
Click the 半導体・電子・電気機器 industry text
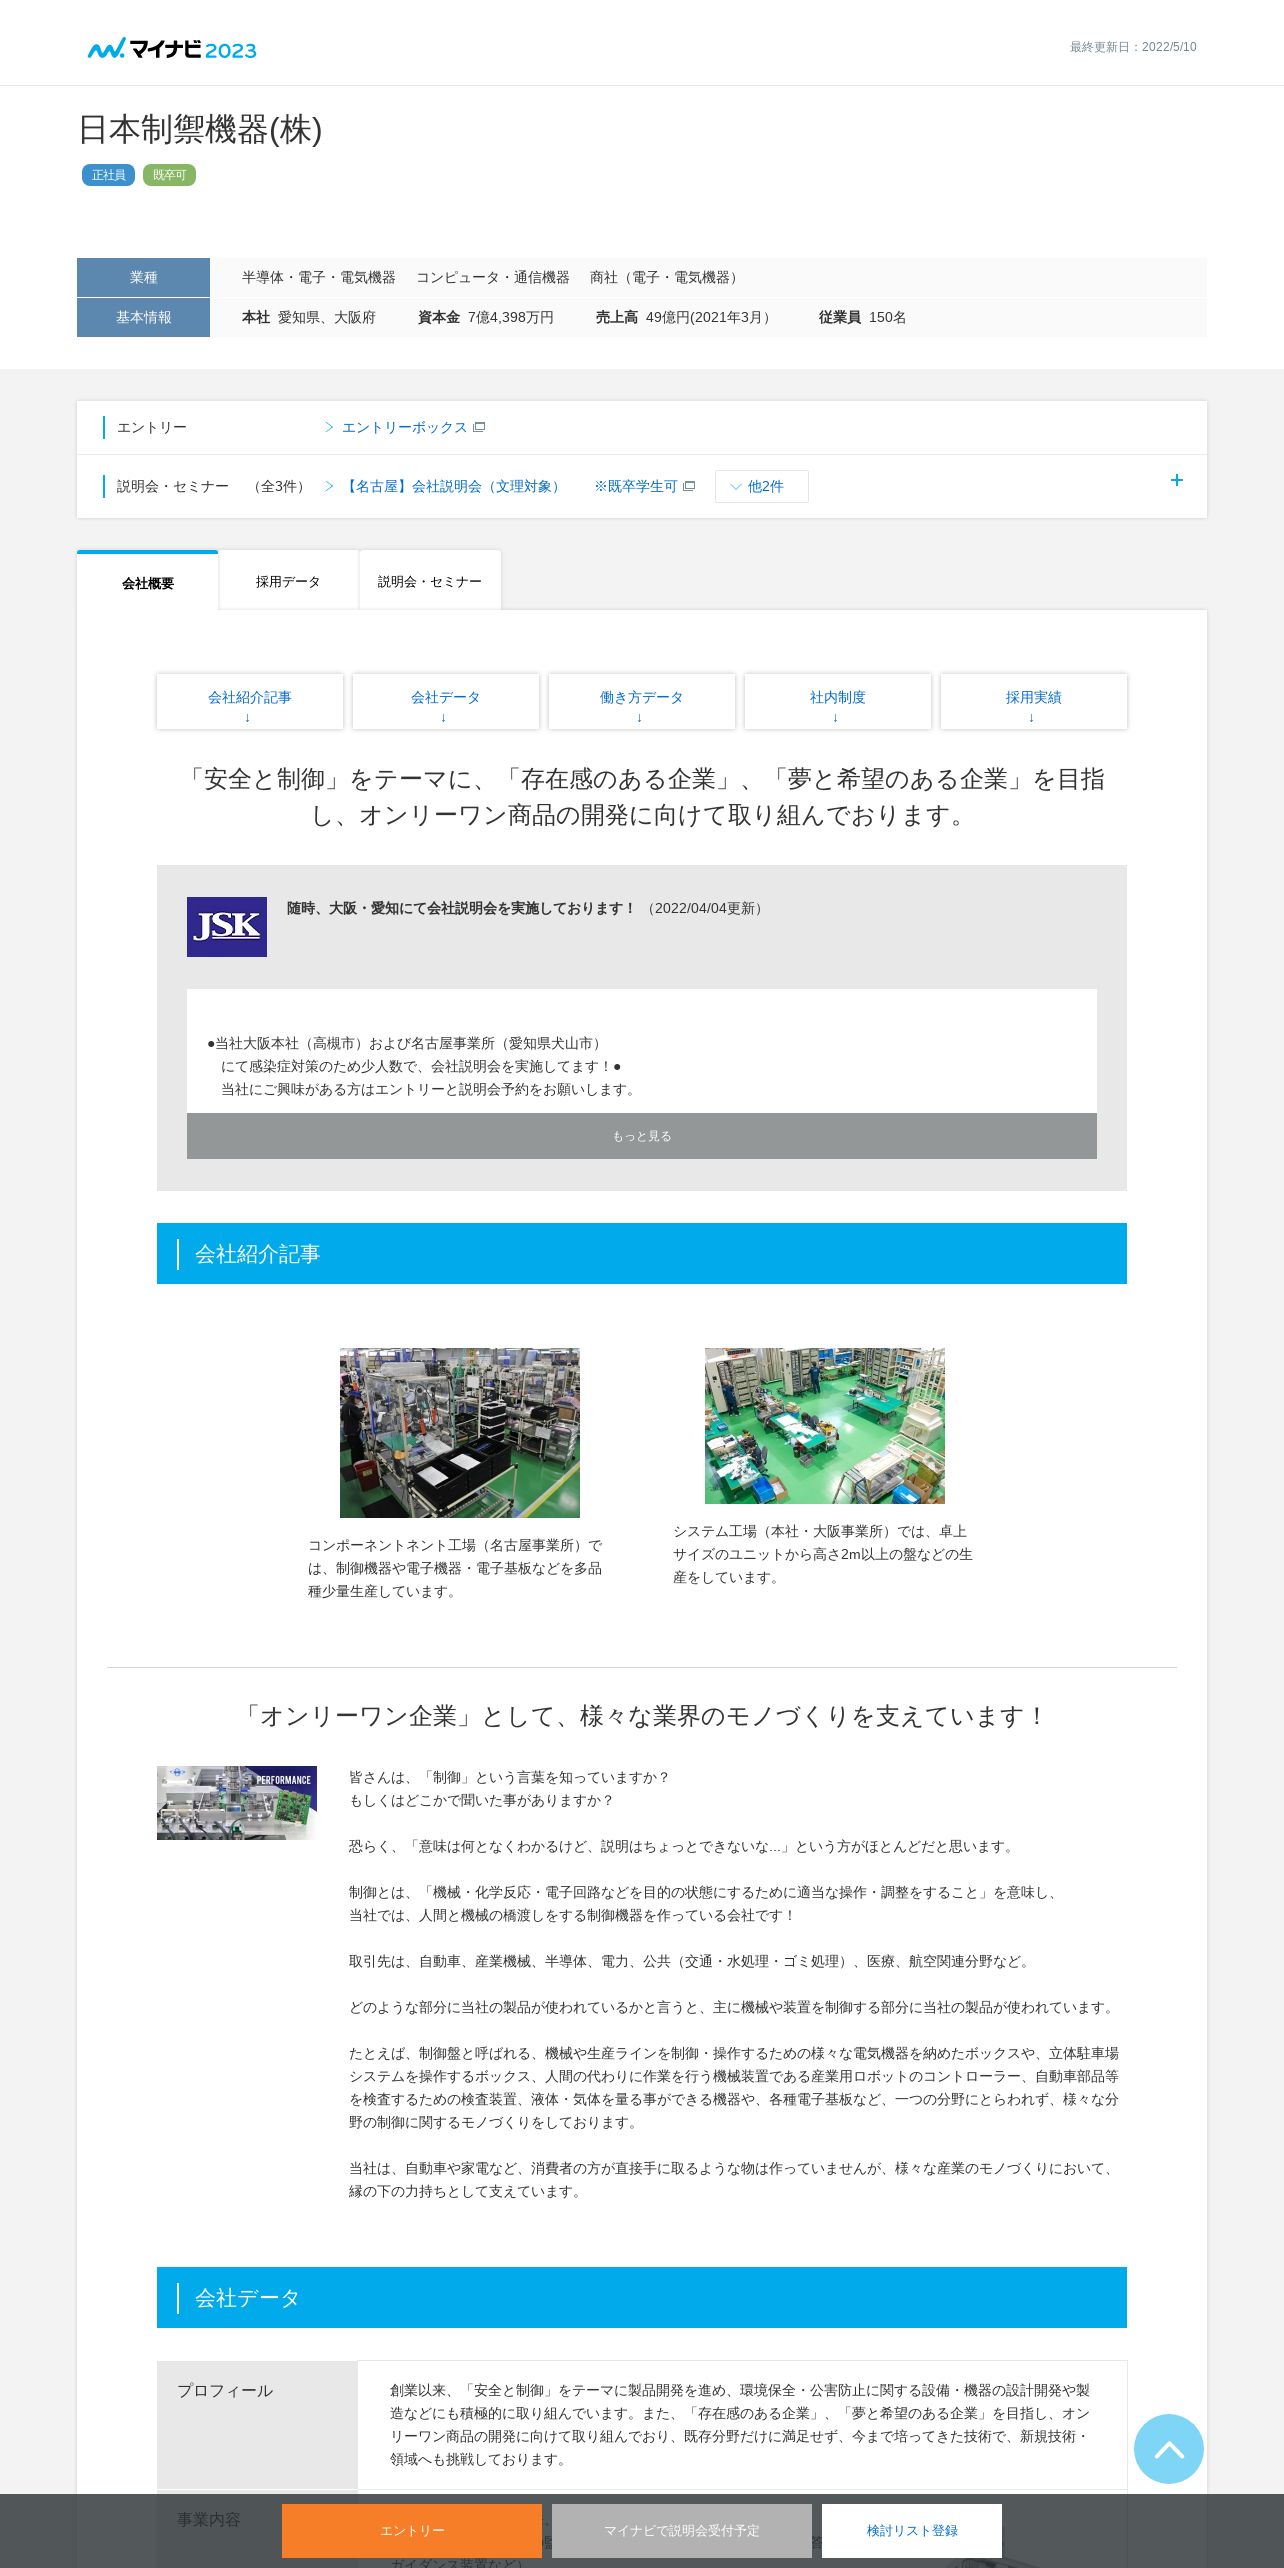click(x=319, y=277)
